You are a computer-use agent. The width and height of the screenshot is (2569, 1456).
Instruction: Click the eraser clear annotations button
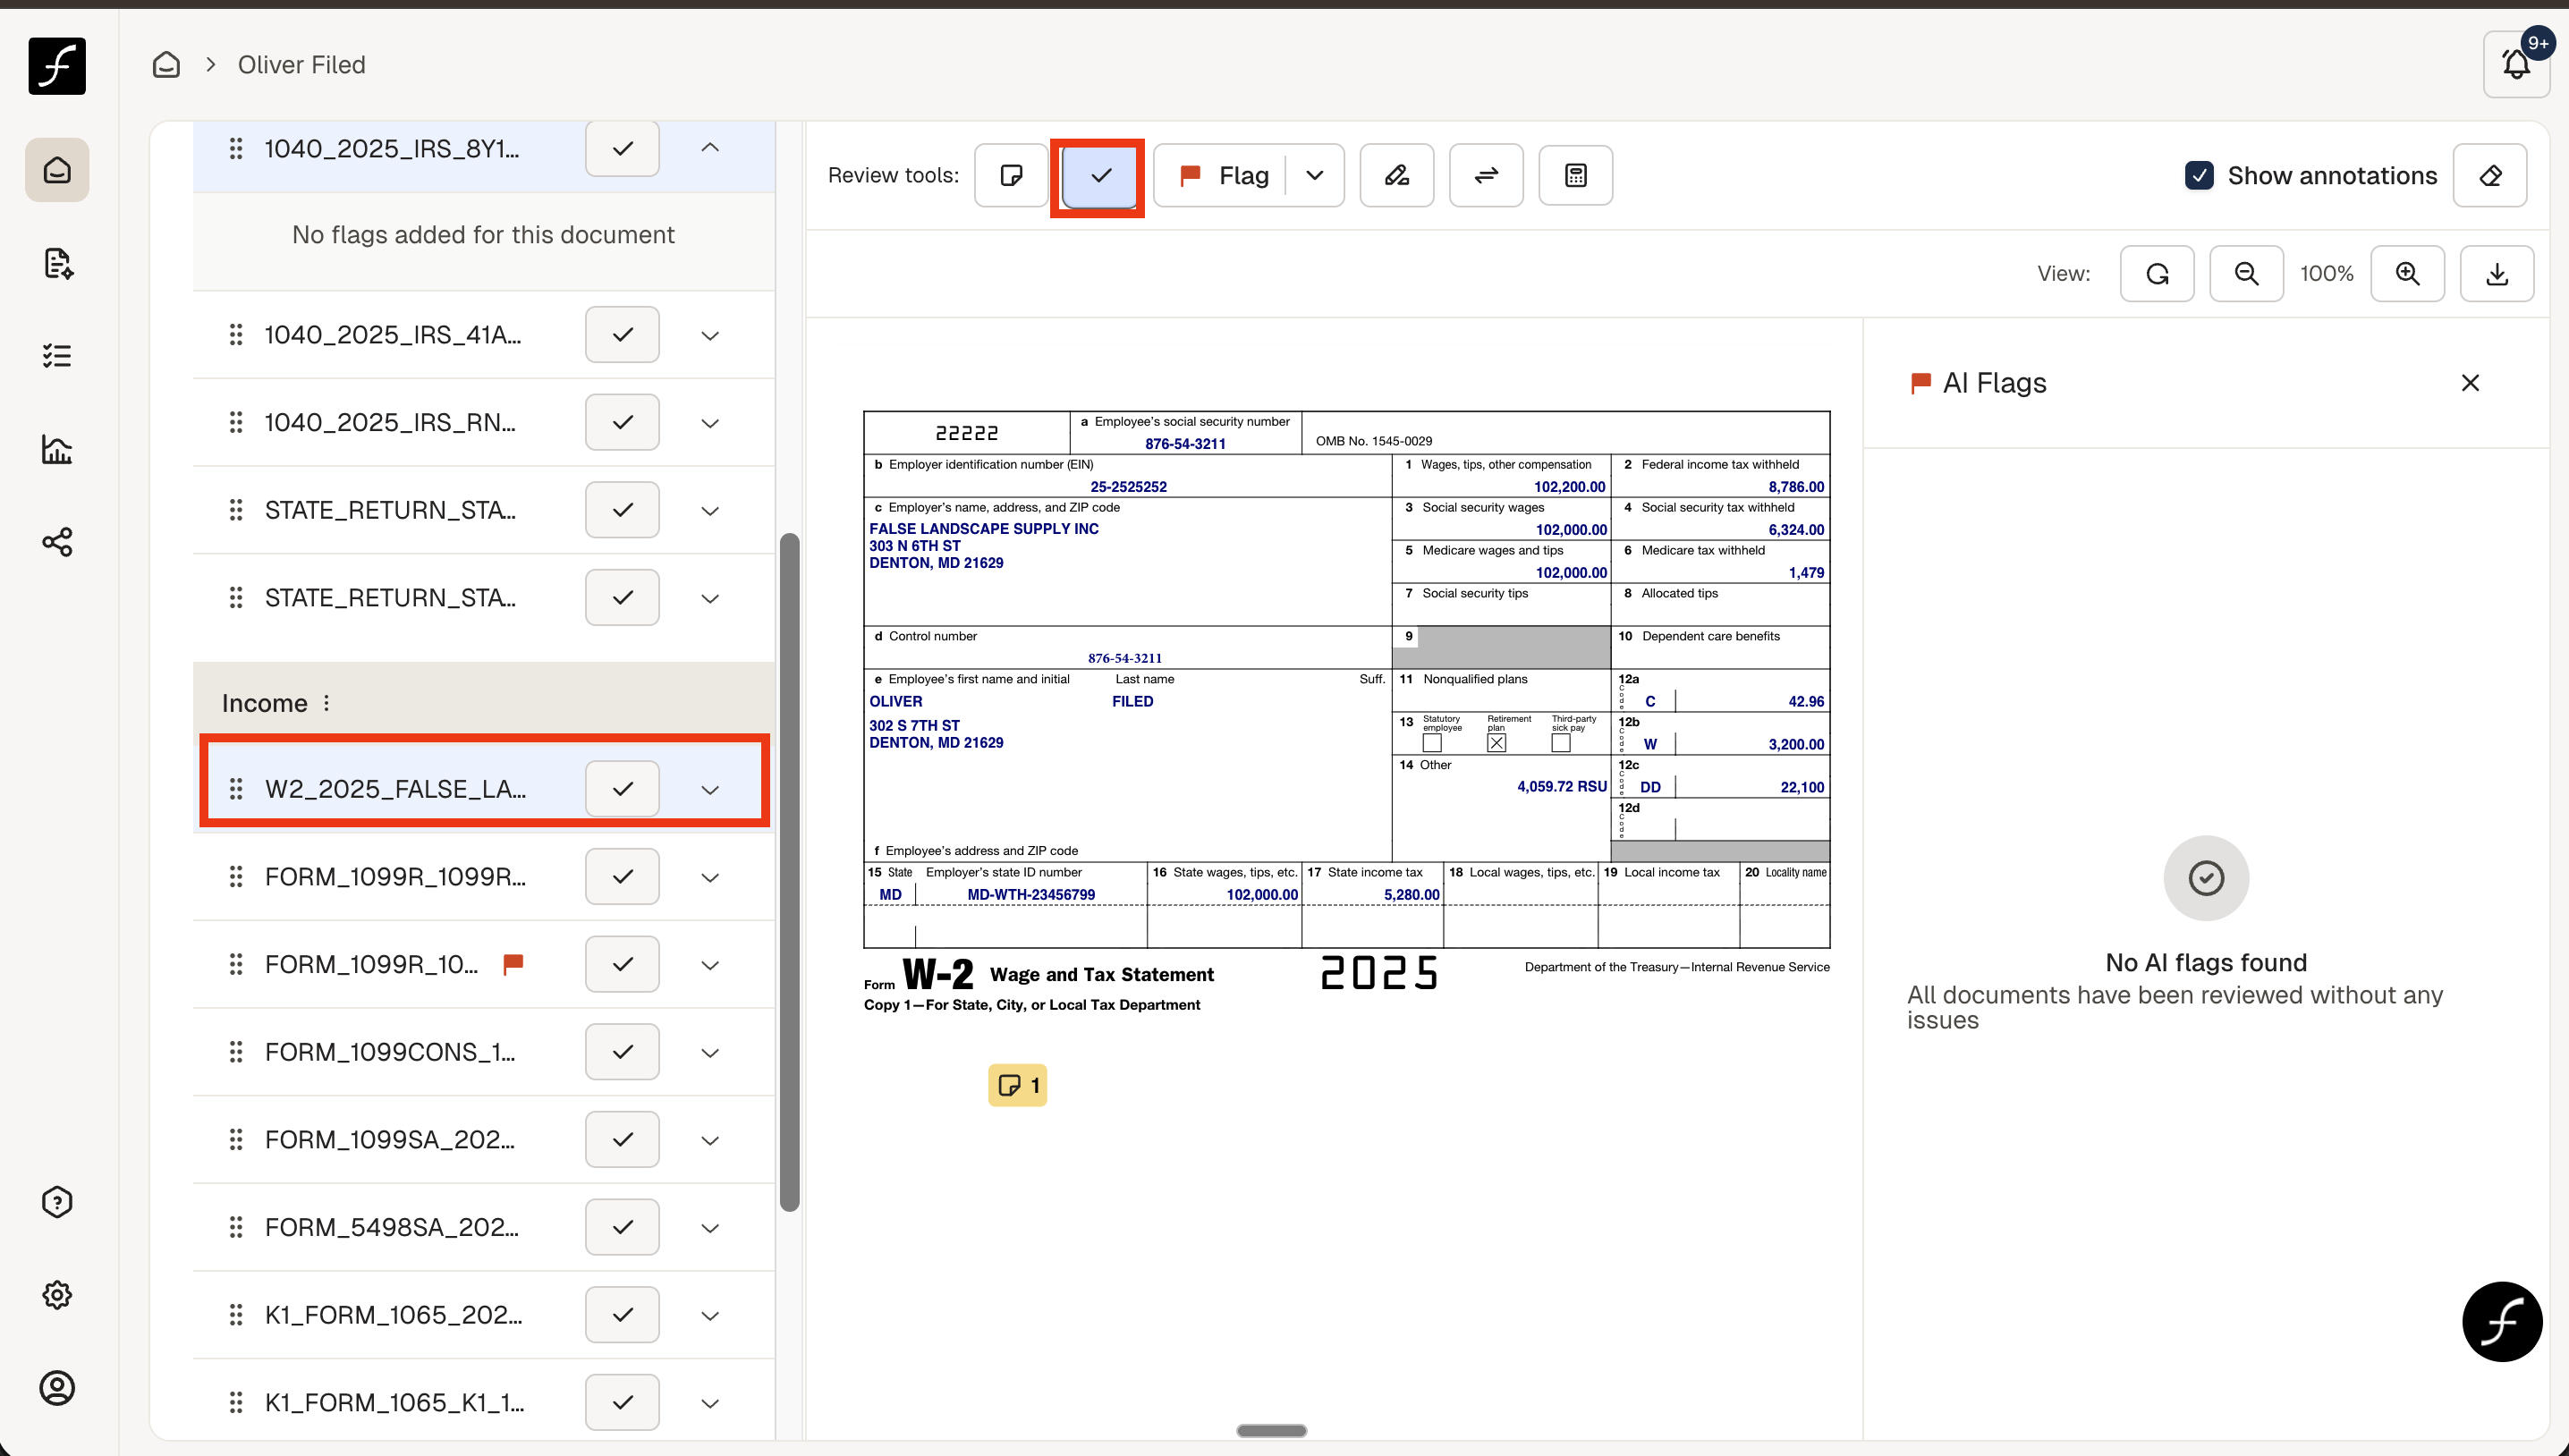[2490, 175]
